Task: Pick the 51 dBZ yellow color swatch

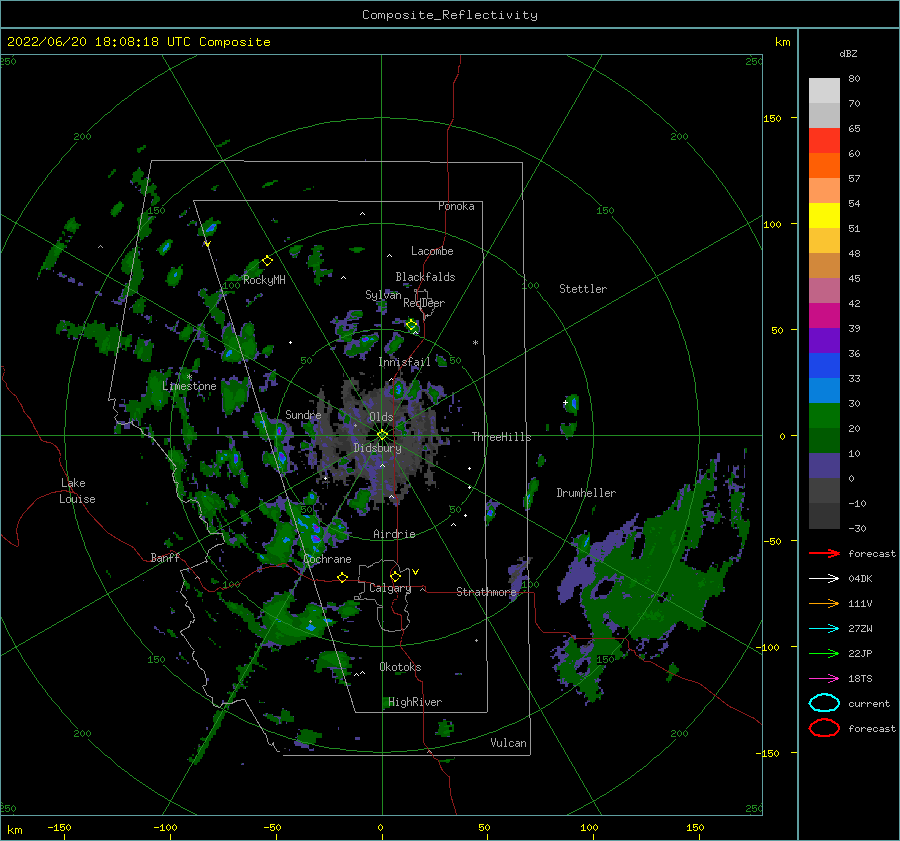Action: tap(824, 215)
